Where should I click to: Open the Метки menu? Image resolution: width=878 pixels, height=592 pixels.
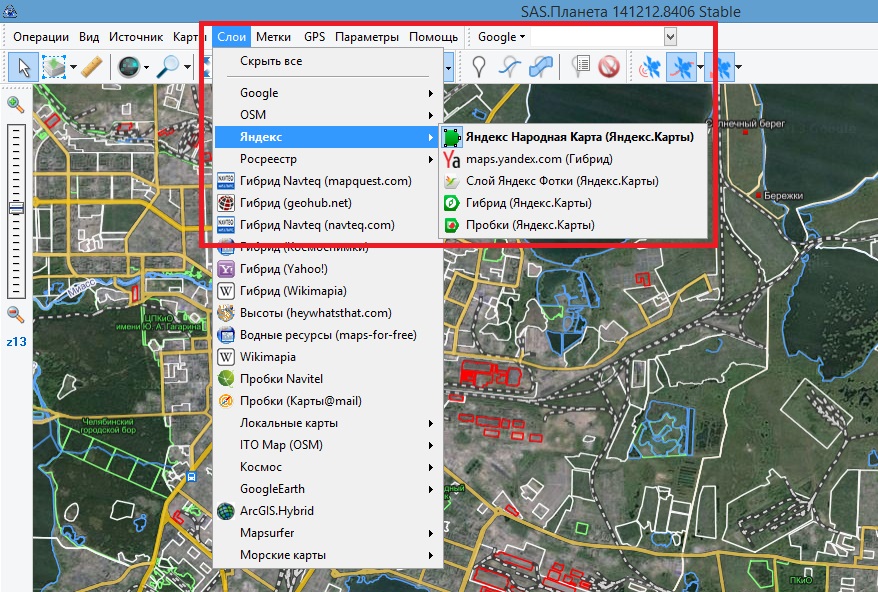point(273,37)
